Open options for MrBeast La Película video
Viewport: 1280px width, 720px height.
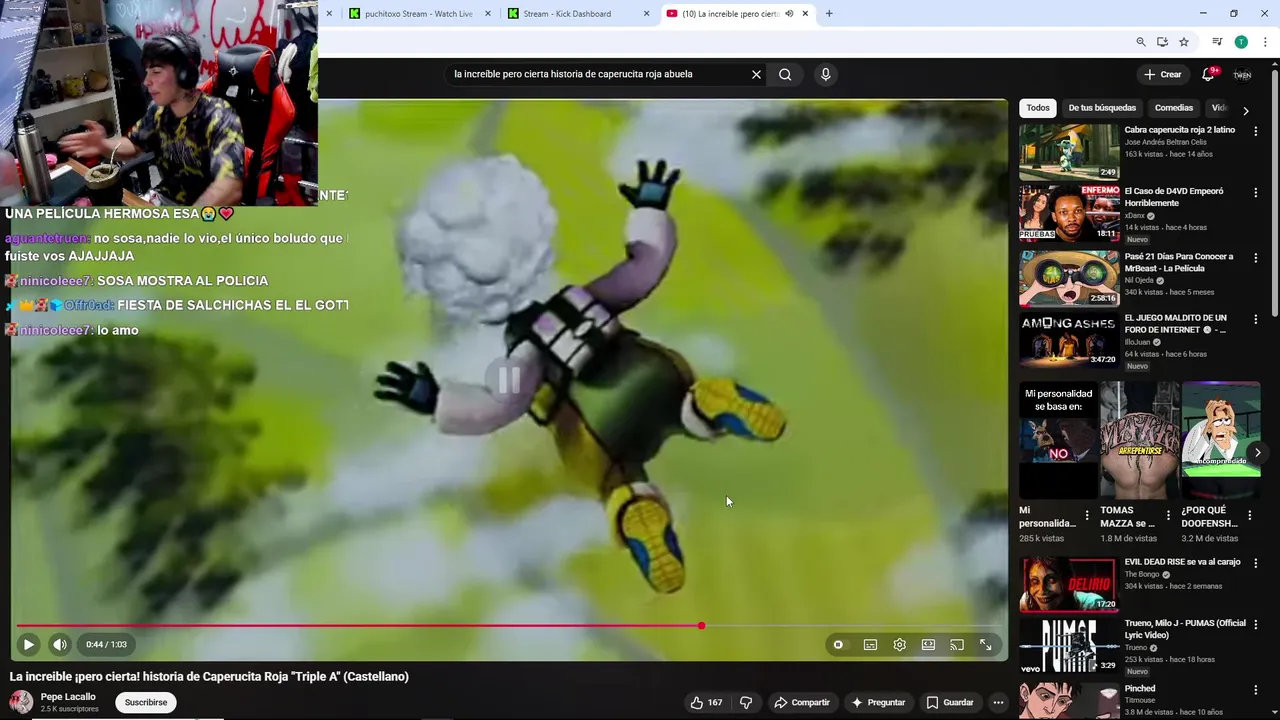[1256, 258]
